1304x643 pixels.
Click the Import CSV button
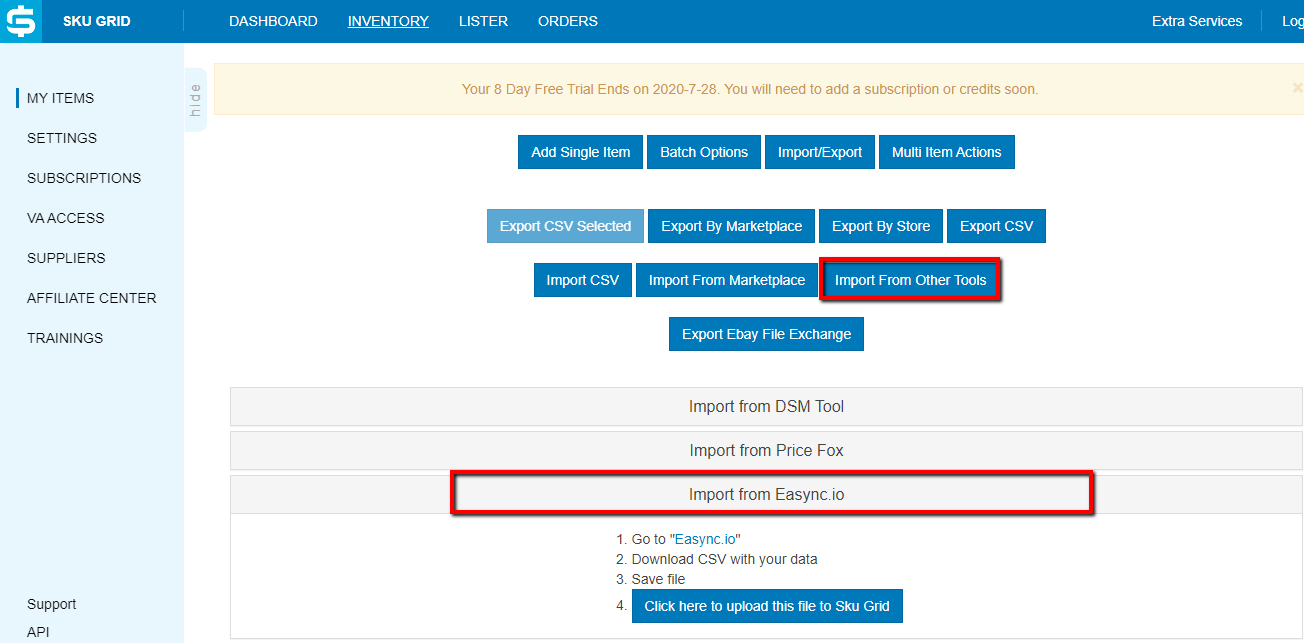(583, 280)
